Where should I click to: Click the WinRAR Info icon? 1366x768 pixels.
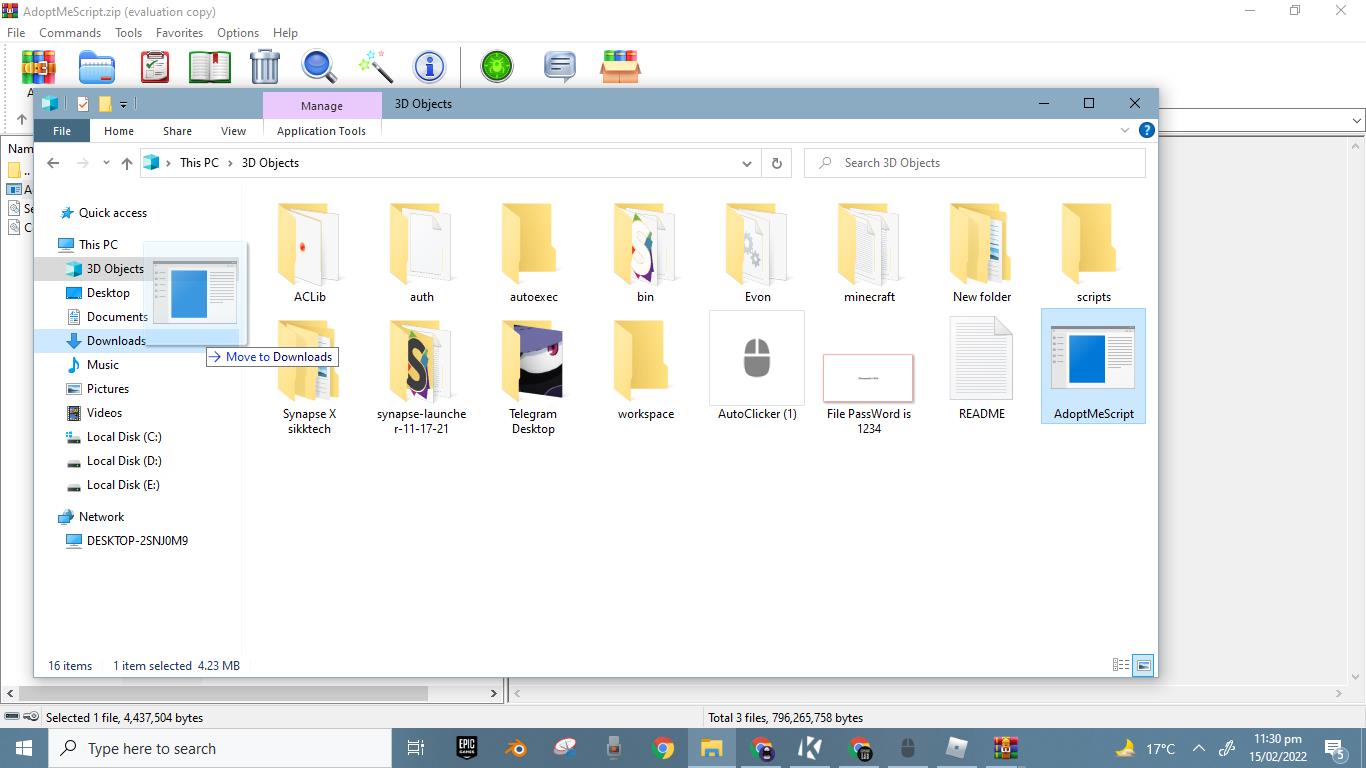430,67
